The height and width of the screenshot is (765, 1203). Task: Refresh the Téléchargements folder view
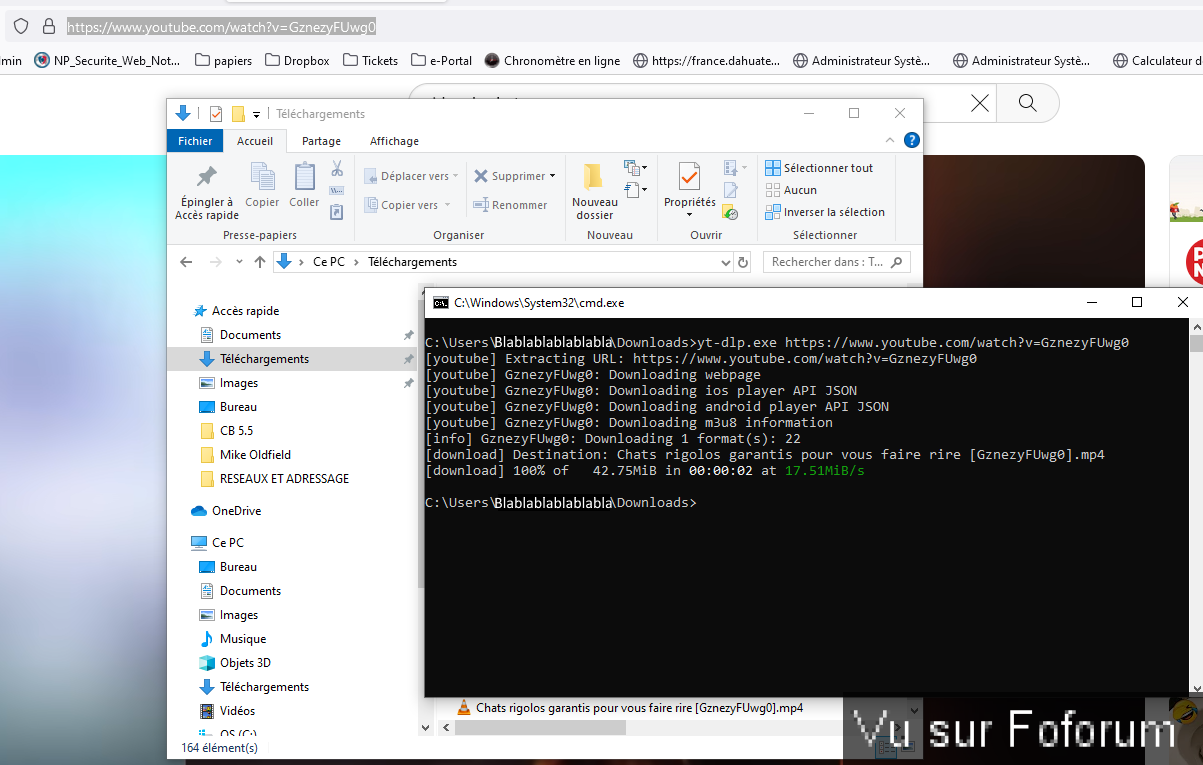point(743,262)
